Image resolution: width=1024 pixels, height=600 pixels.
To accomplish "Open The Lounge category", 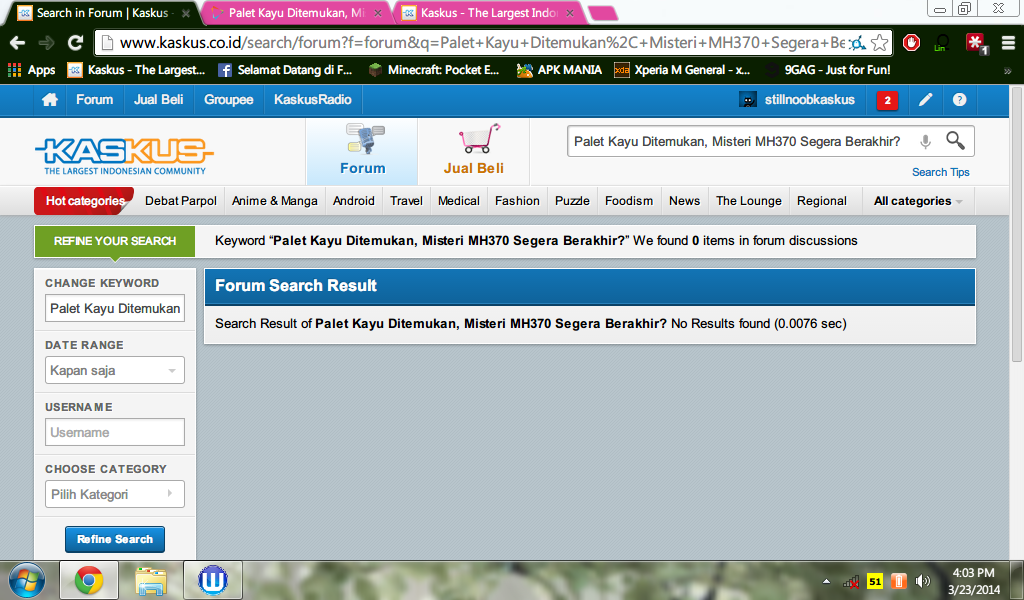I will tap(748, 201).
